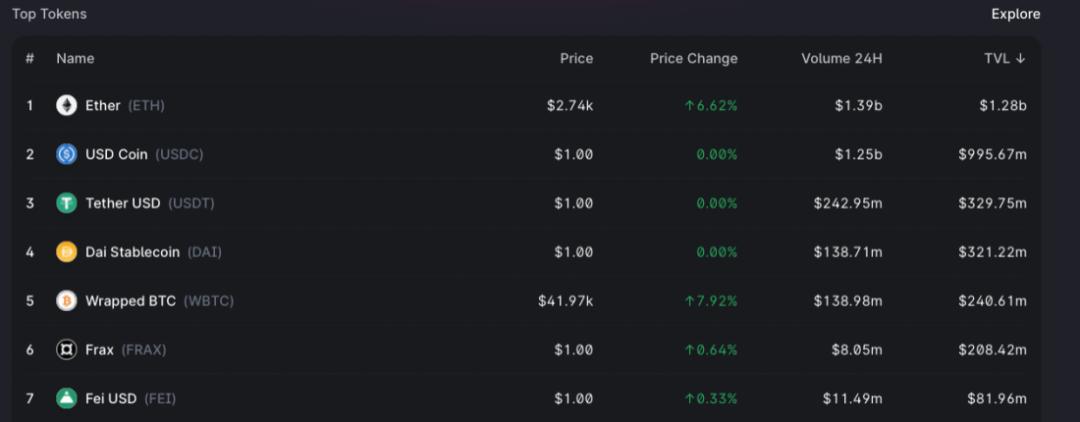Click the Tether USD logo icon

pyautogui.click(x=66, y=203)
